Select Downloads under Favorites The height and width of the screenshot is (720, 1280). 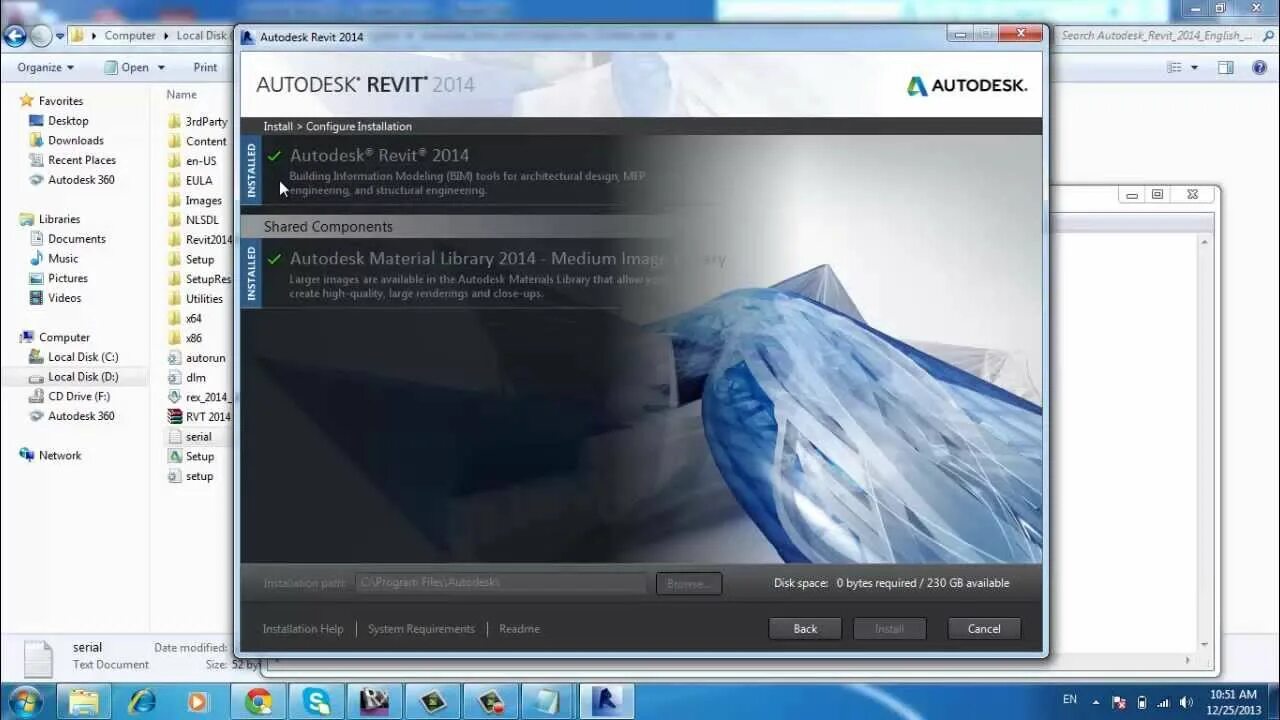click(x=75, y=141)
